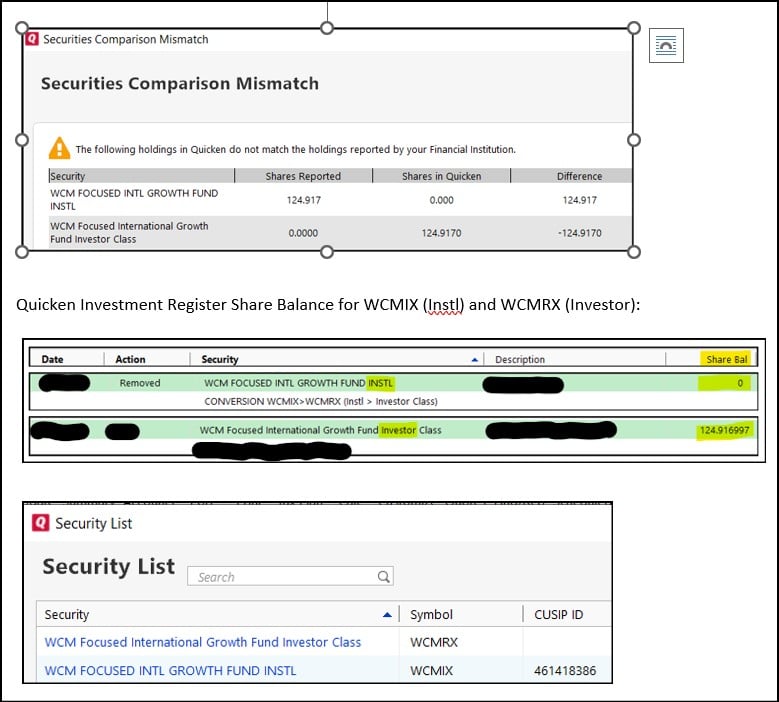Click the WCMRX symbol cell
The width and height of the screenshot is (779, 702).
(x=434, y=642)
